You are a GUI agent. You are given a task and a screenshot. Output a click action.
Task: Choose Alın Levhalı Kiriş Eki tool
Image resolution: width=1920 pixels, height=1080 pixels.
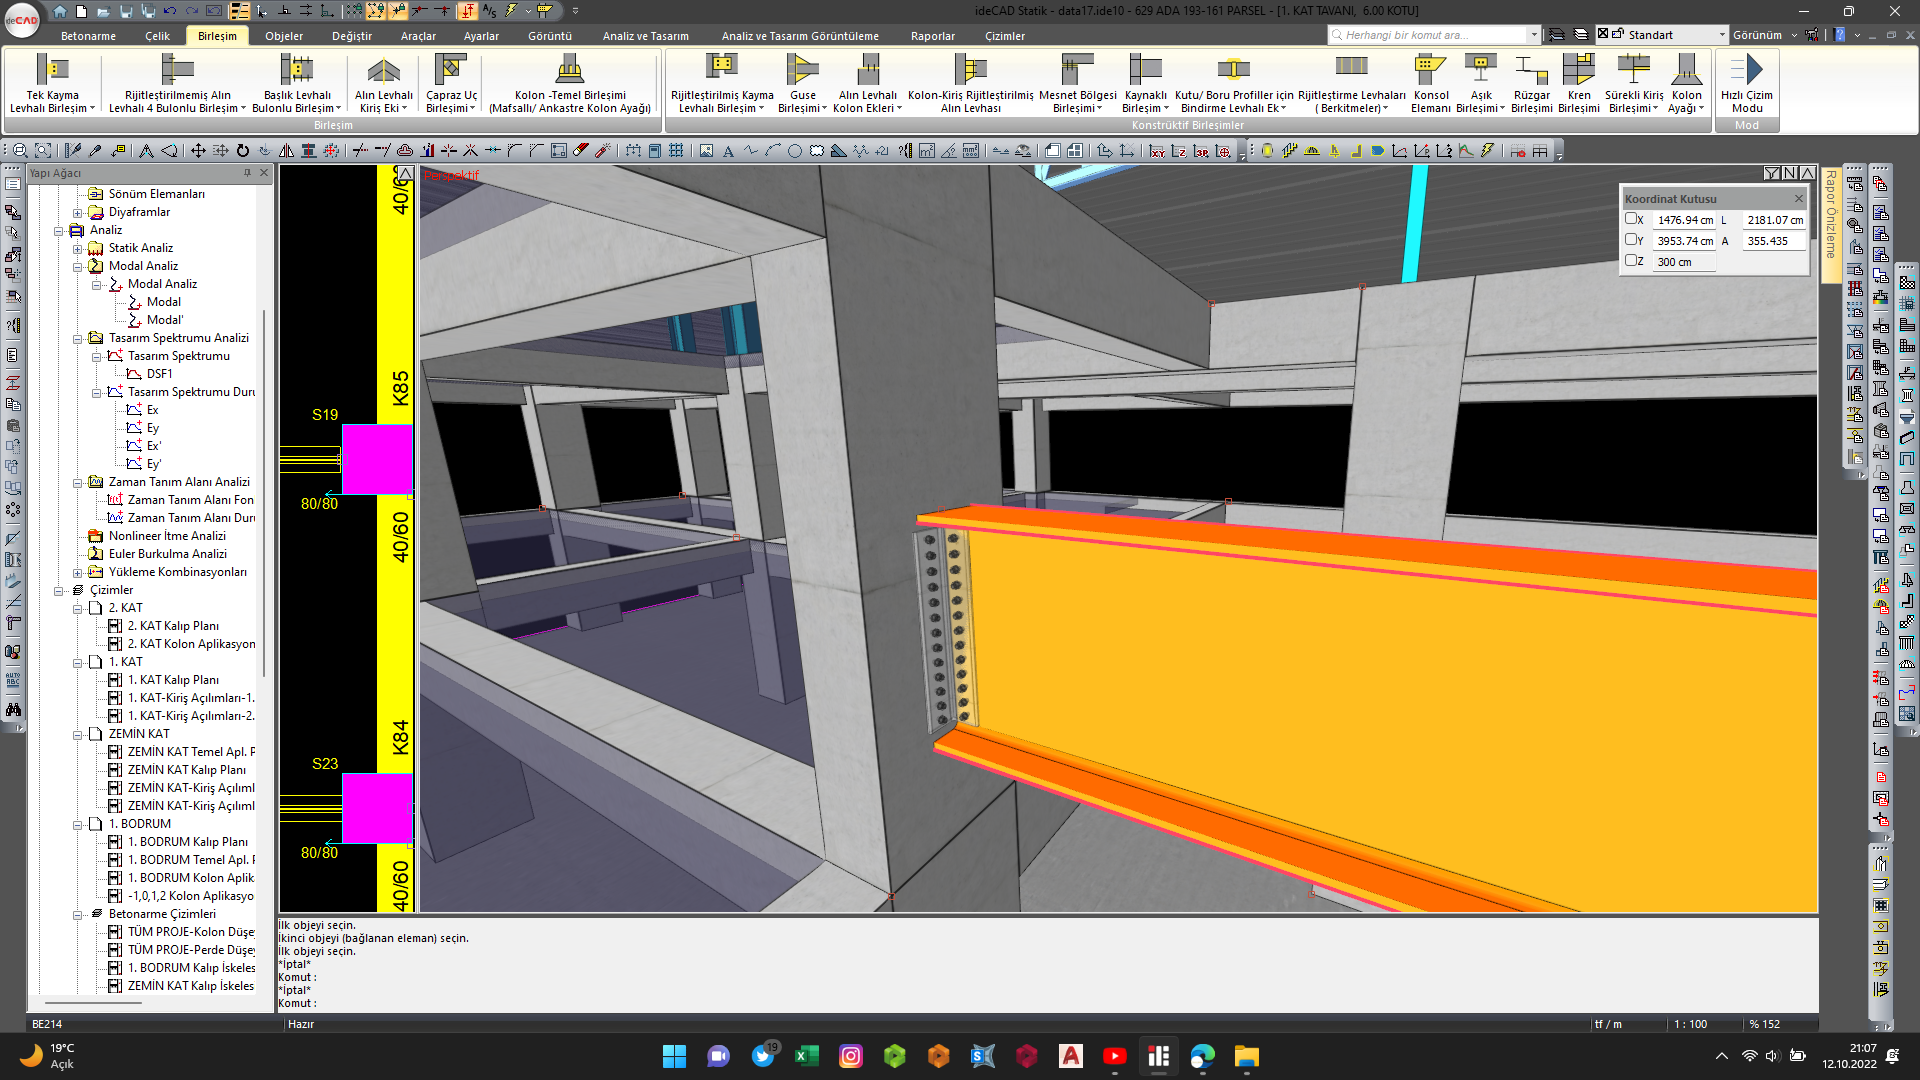383,84
